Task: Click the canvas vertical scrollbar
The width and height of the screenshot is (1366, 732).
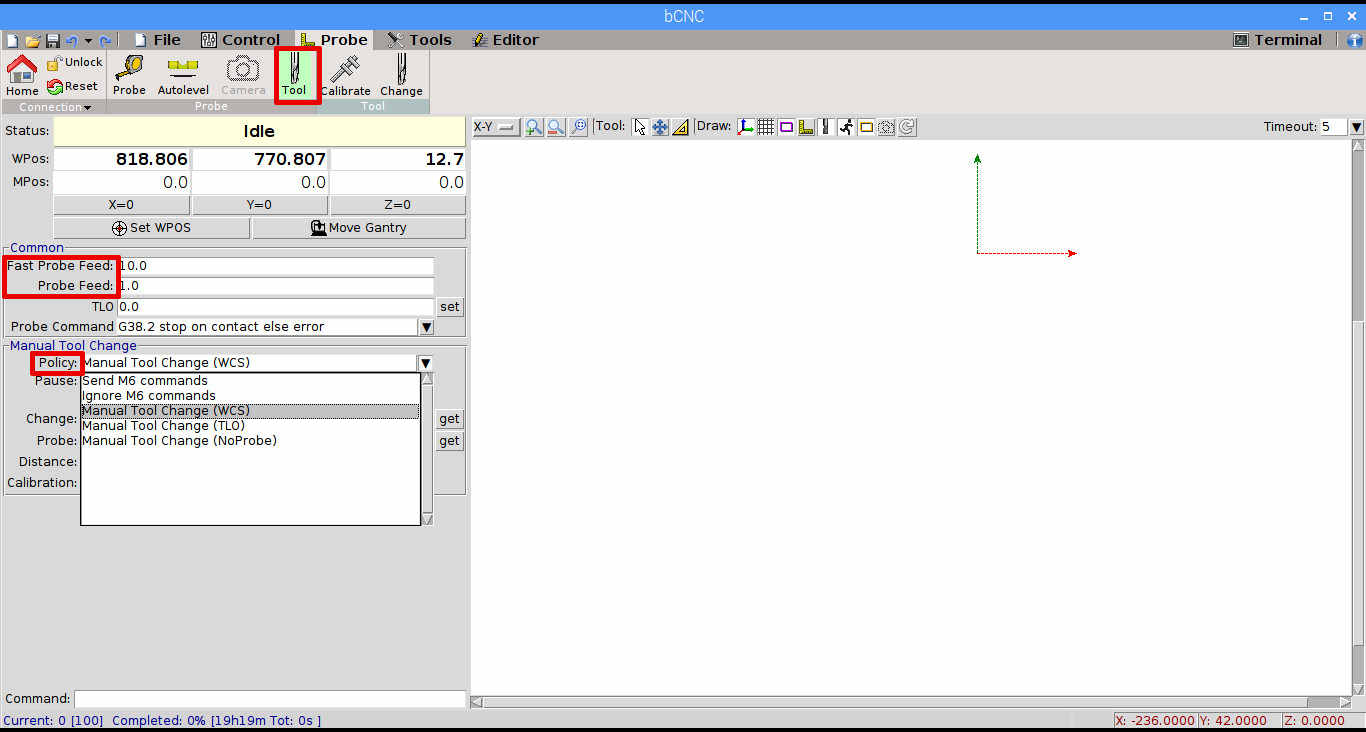Action: click(1357, 417)
